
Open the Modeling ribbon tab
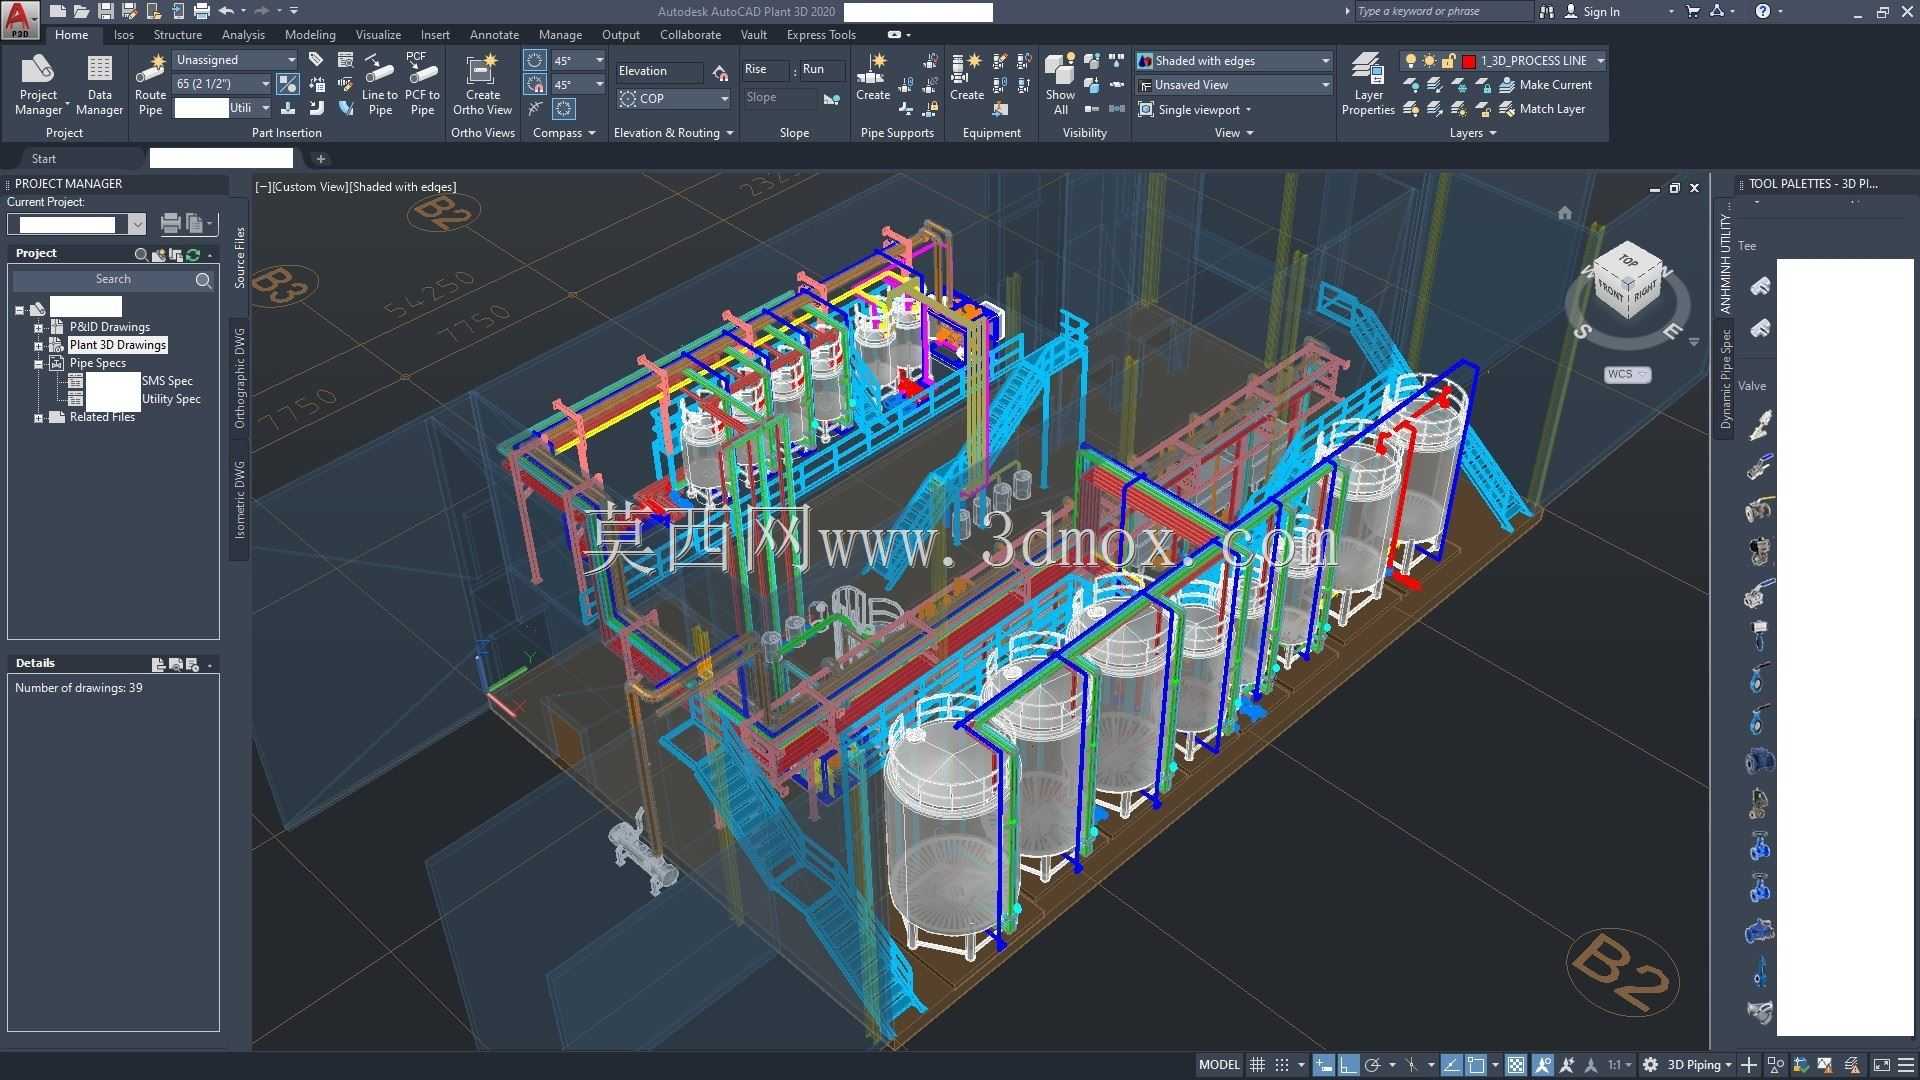click(310, 35)
